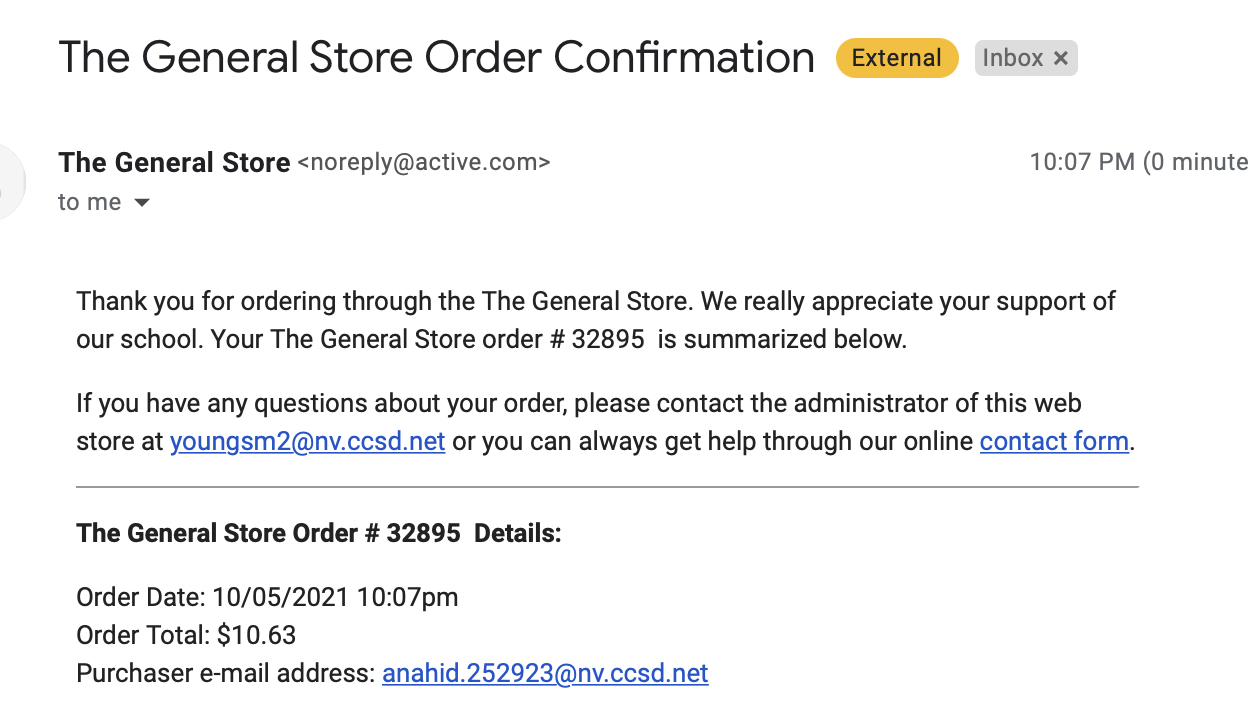Click the "If you have any questions" sentence
Viewport: 1248px width, 722px height.
point(578,404)
